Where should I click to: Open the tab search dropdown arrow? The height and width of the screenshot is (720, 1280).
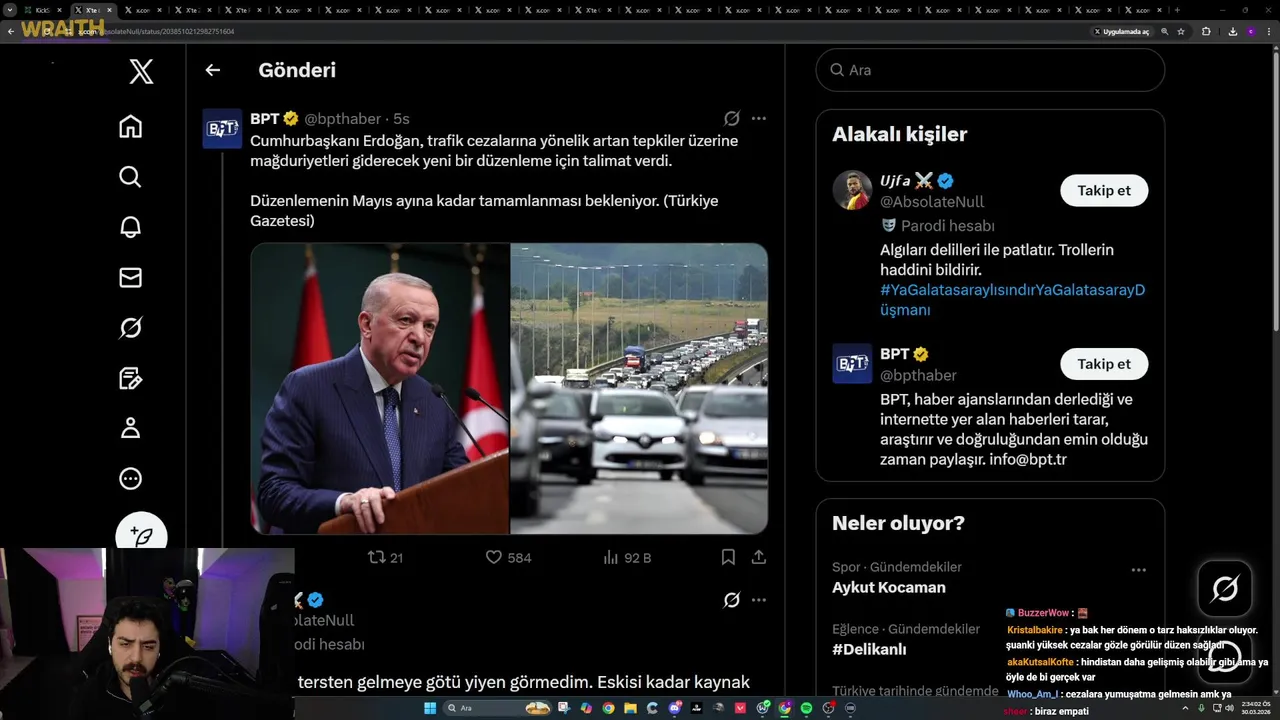tap(10, 10)
